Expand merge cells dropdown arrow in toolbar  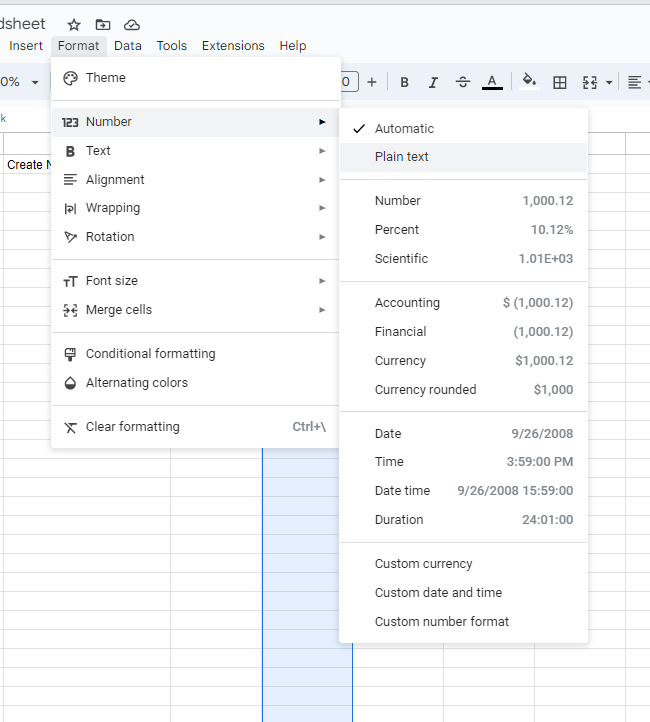609,83
